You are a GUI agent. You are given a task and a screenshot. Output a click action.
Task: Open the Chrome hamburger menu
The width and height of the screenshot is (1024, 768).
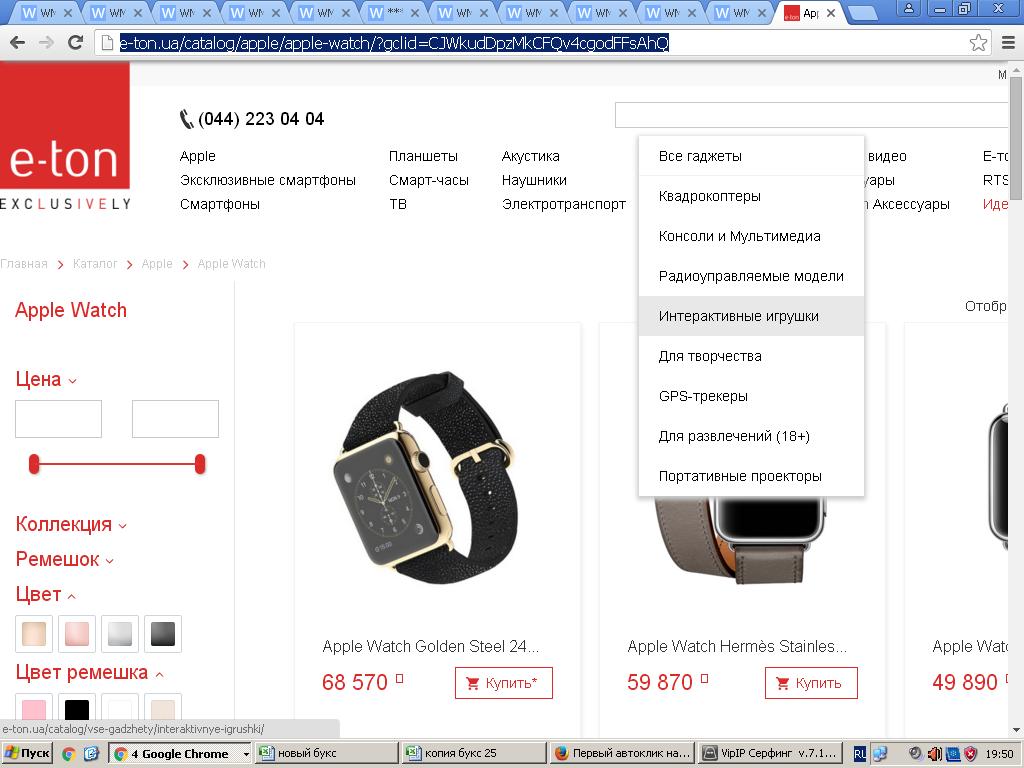1008,43
